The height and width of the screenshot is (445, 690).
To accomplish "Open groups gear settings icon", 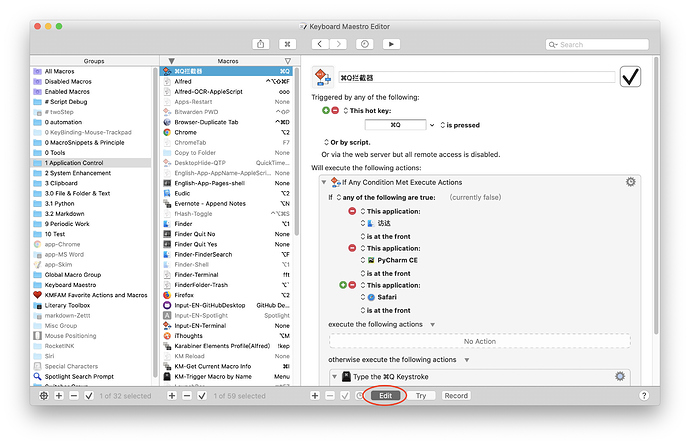I will (x=44, y=396).
